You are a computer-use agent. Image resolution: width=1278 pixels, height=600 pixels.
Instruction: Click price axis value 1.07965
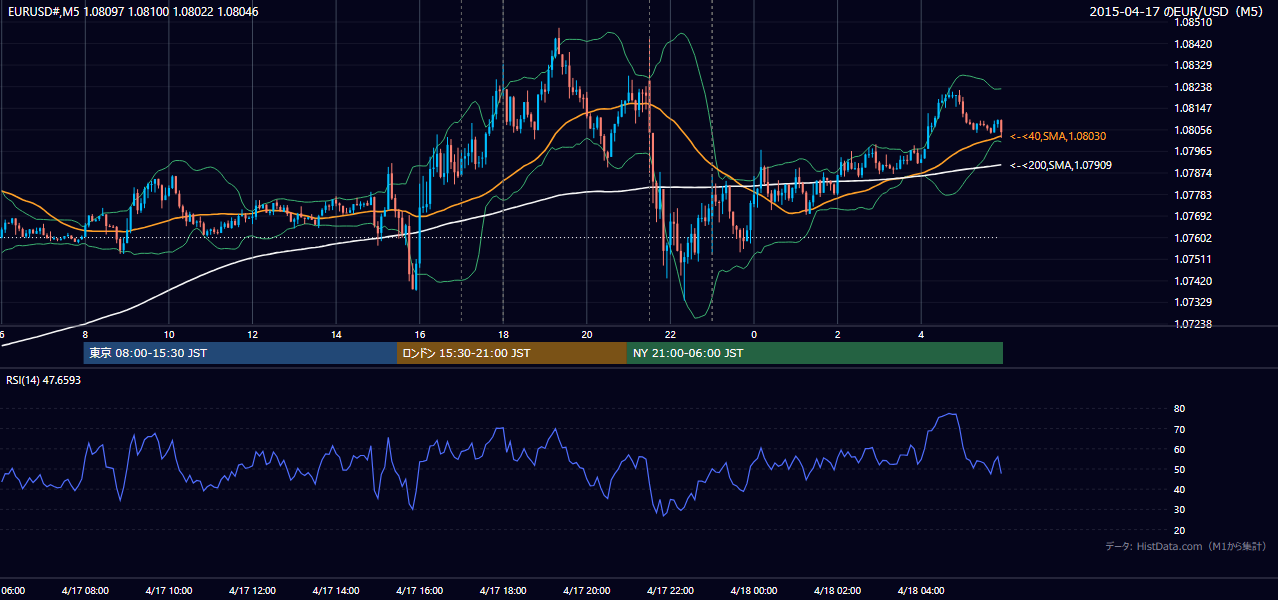click(x=1193, y=151)
